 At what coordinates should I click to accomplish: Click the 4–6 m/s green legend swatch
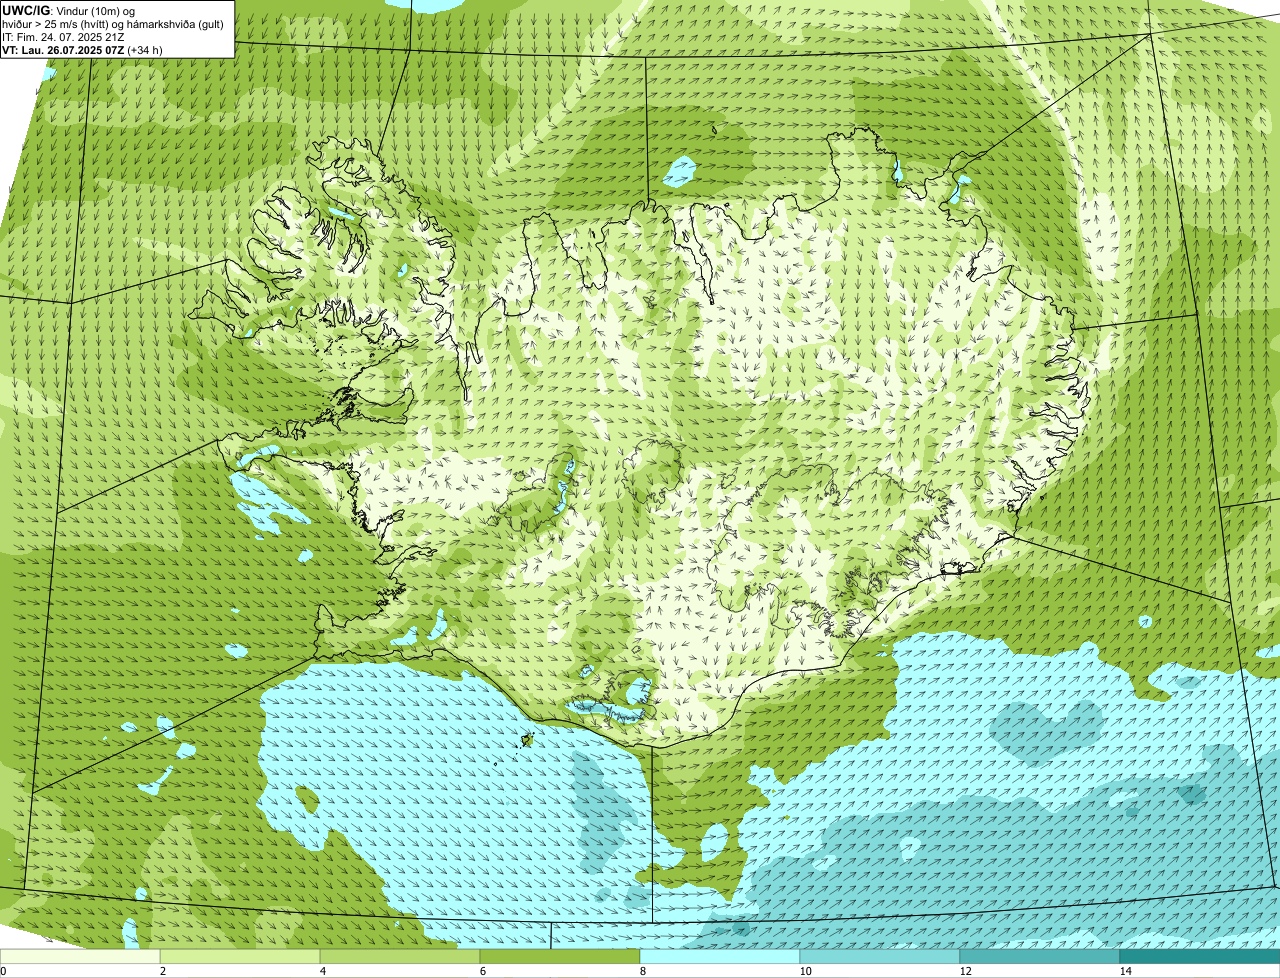click(400, 956)
